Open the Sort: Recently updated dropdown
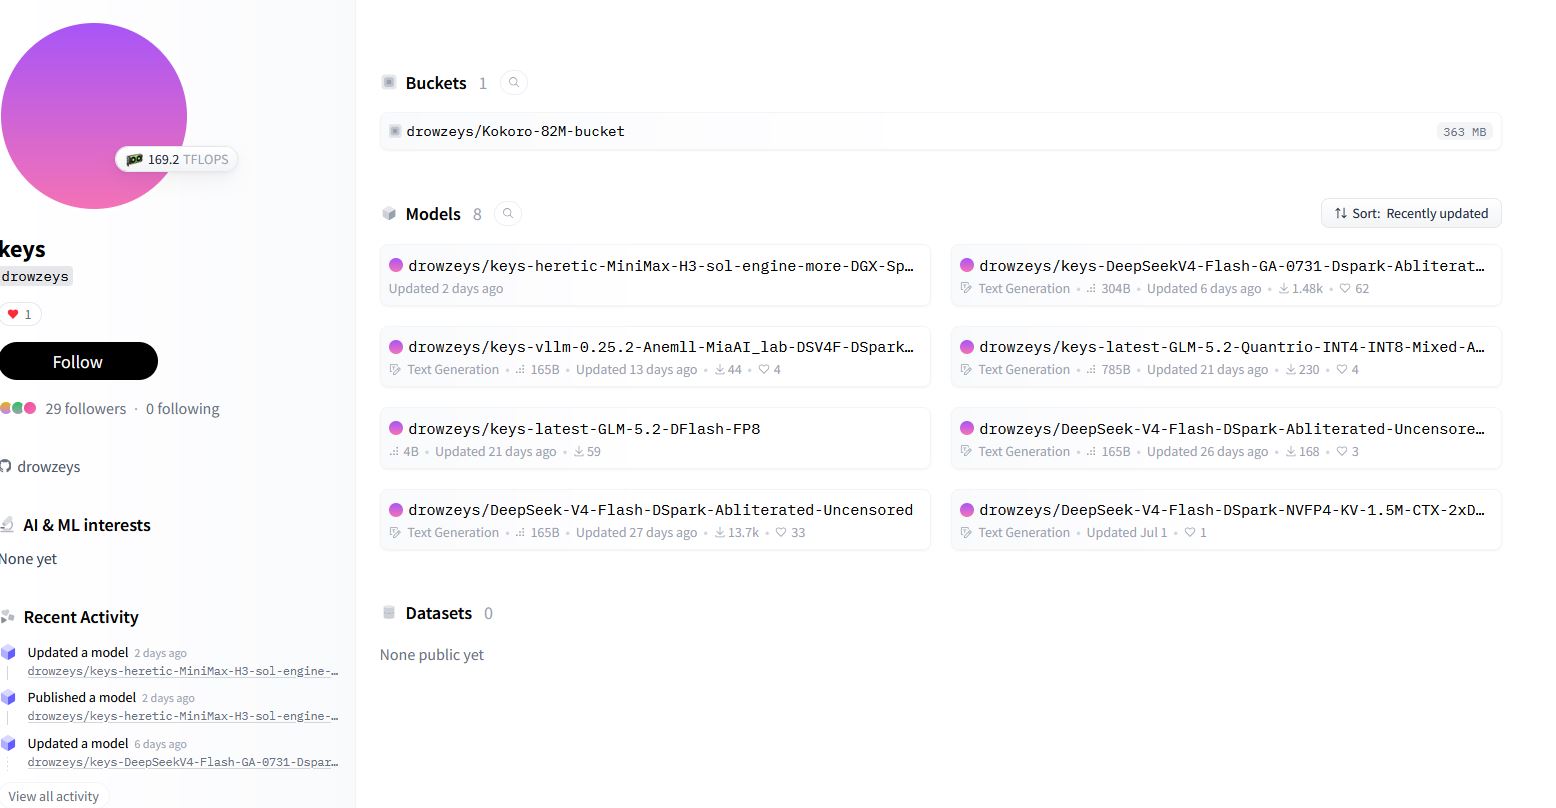The height and width of the screenshot is (808, 1556). click(x=1411, y=213)
